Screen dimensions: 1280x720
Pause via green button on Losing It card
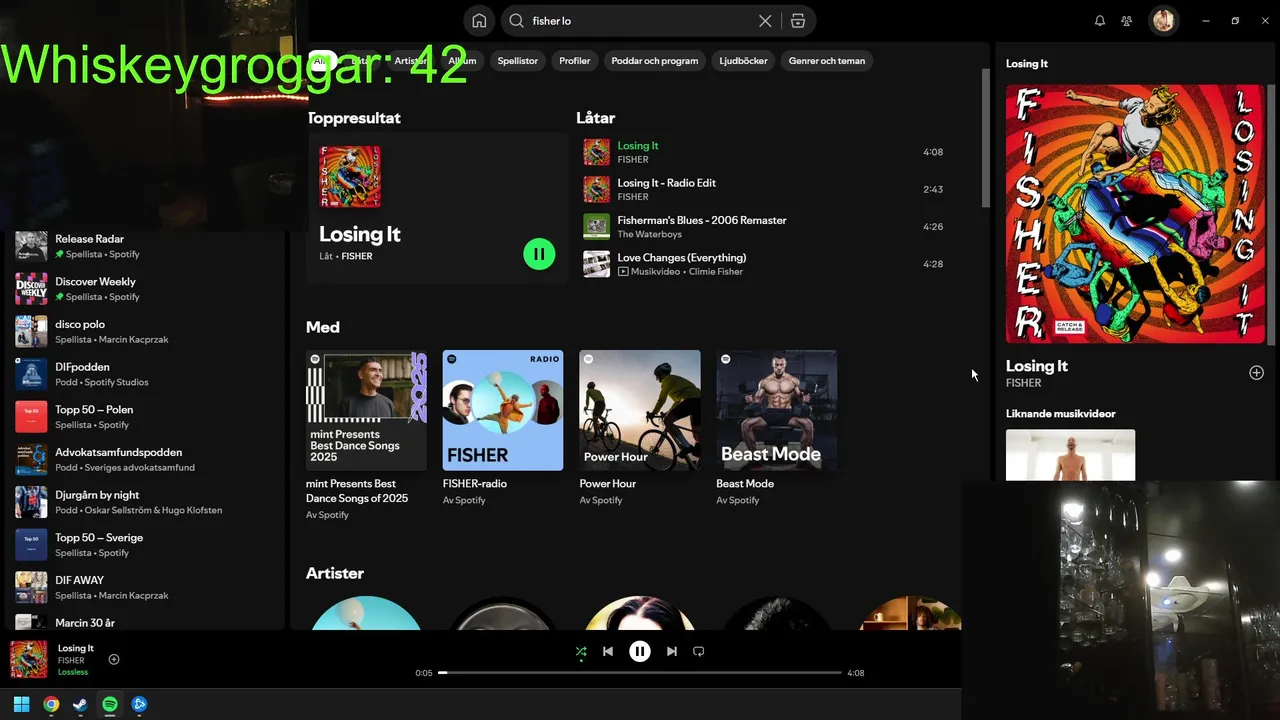point(539,254)
